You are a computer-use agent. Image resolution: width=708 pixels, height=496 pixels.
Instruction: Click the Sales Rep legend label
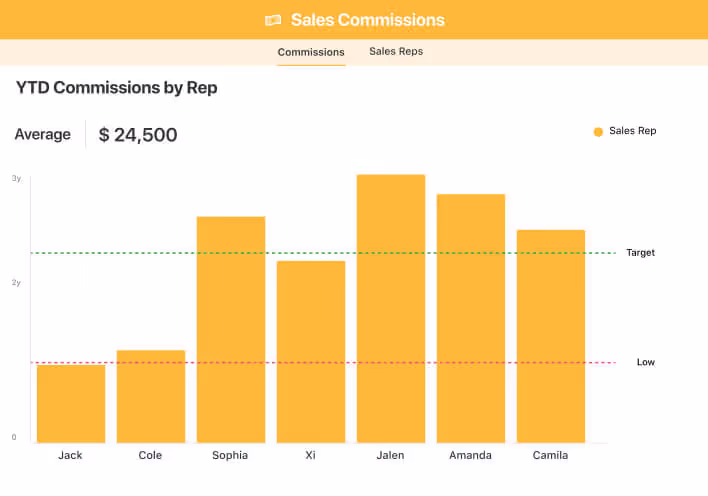(x=632, y=131)
